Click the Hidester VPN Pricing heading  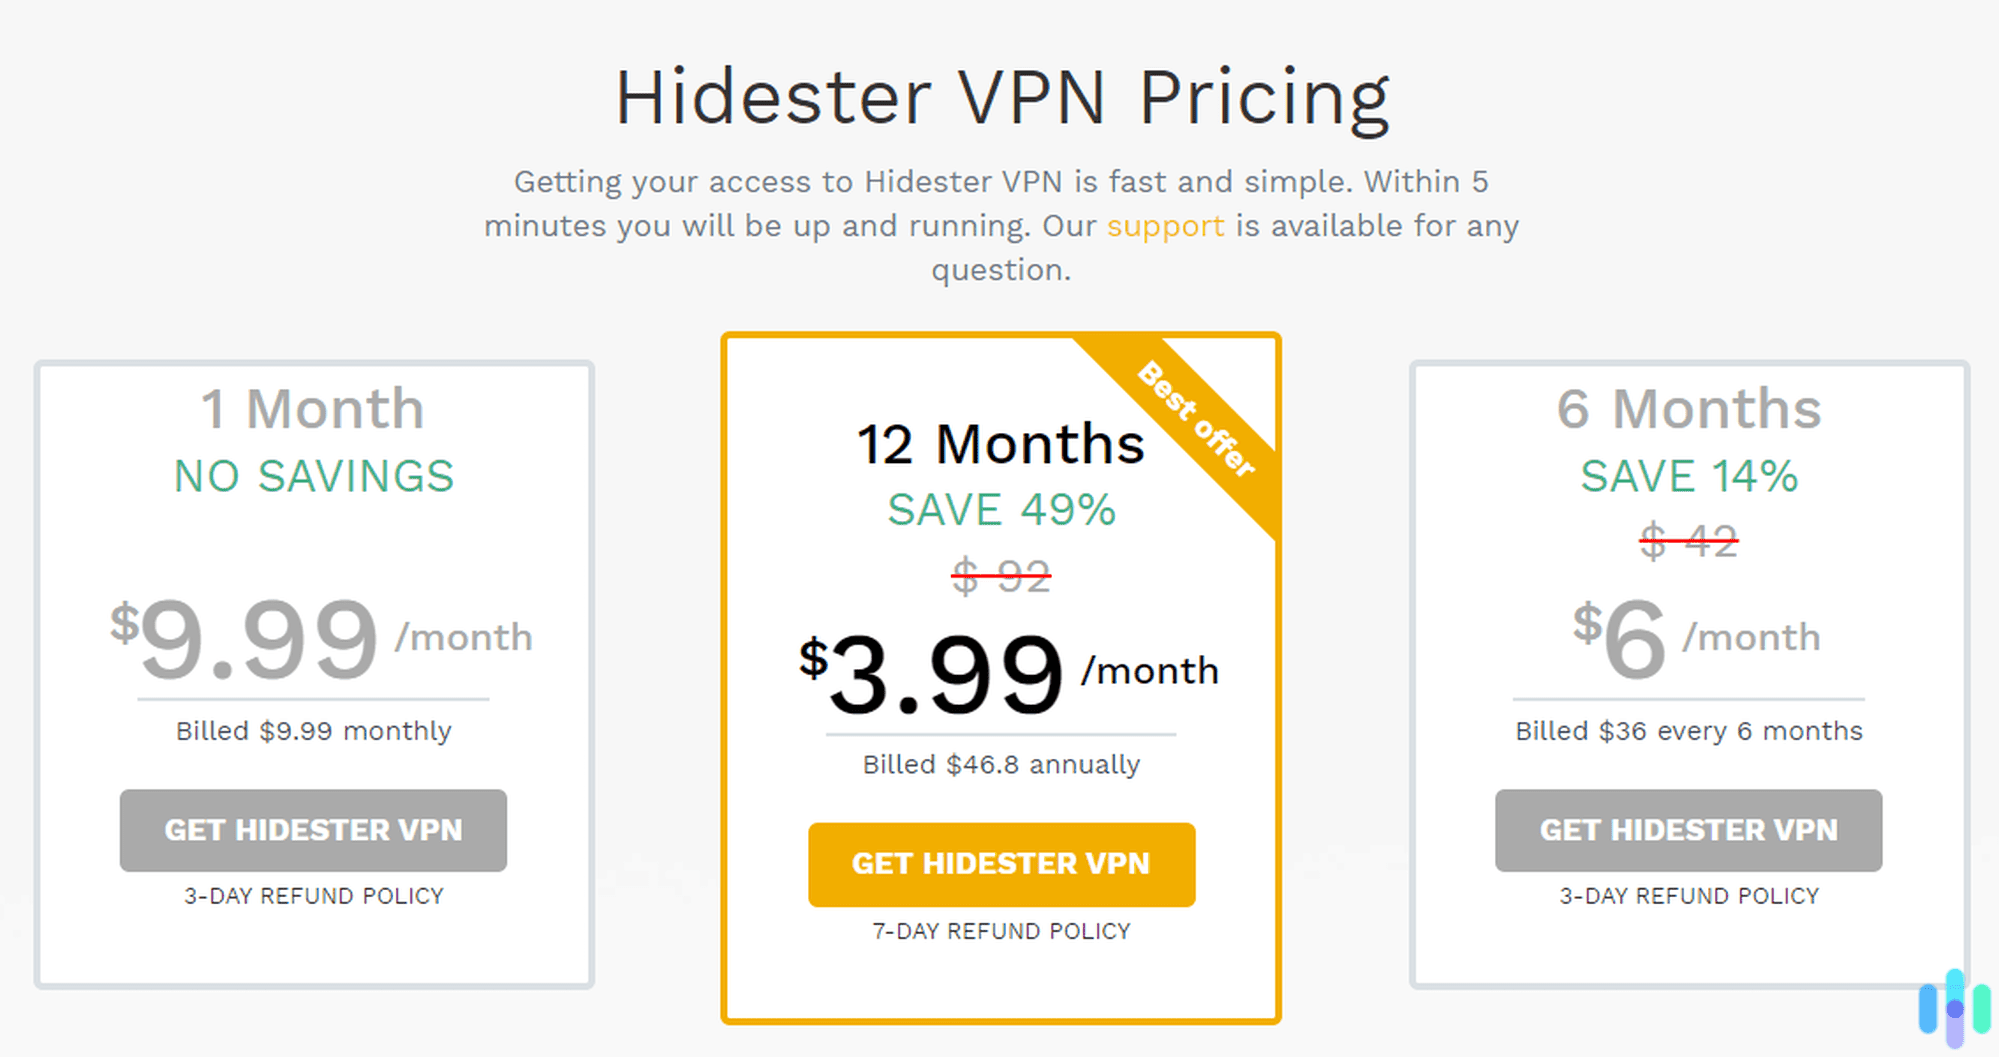(1000, 95)
